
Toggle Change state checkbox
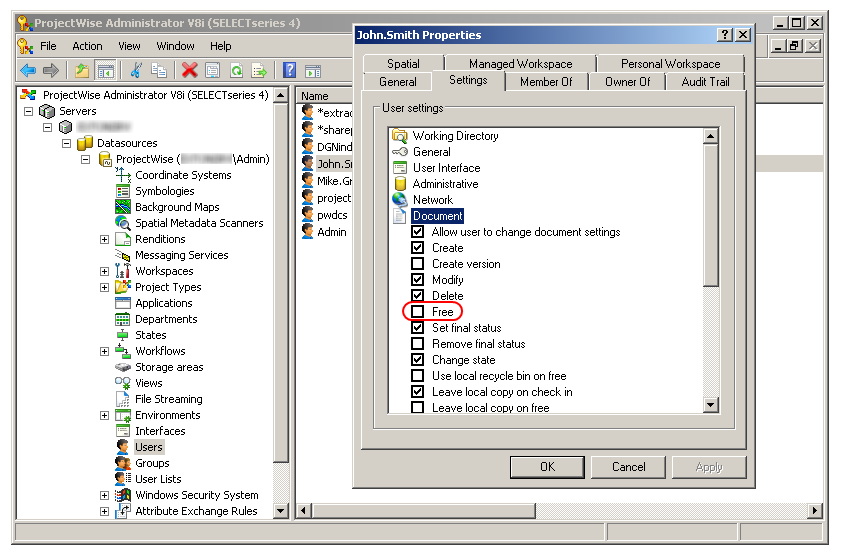(x=417, y=359)
